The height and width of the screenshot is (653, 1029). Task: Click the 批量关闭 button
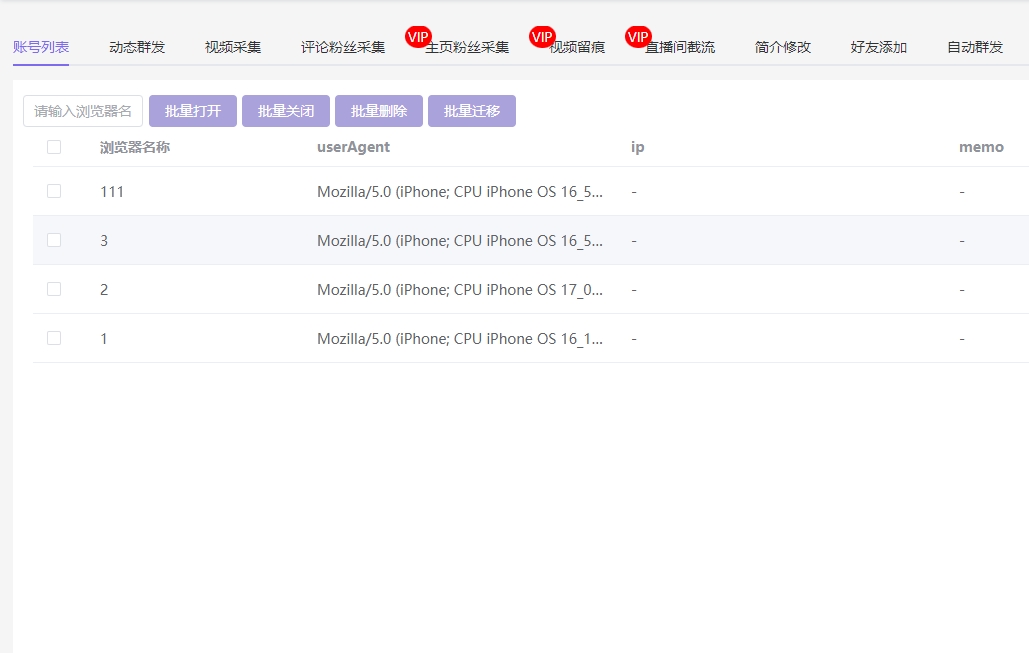[x=286, y=111]
